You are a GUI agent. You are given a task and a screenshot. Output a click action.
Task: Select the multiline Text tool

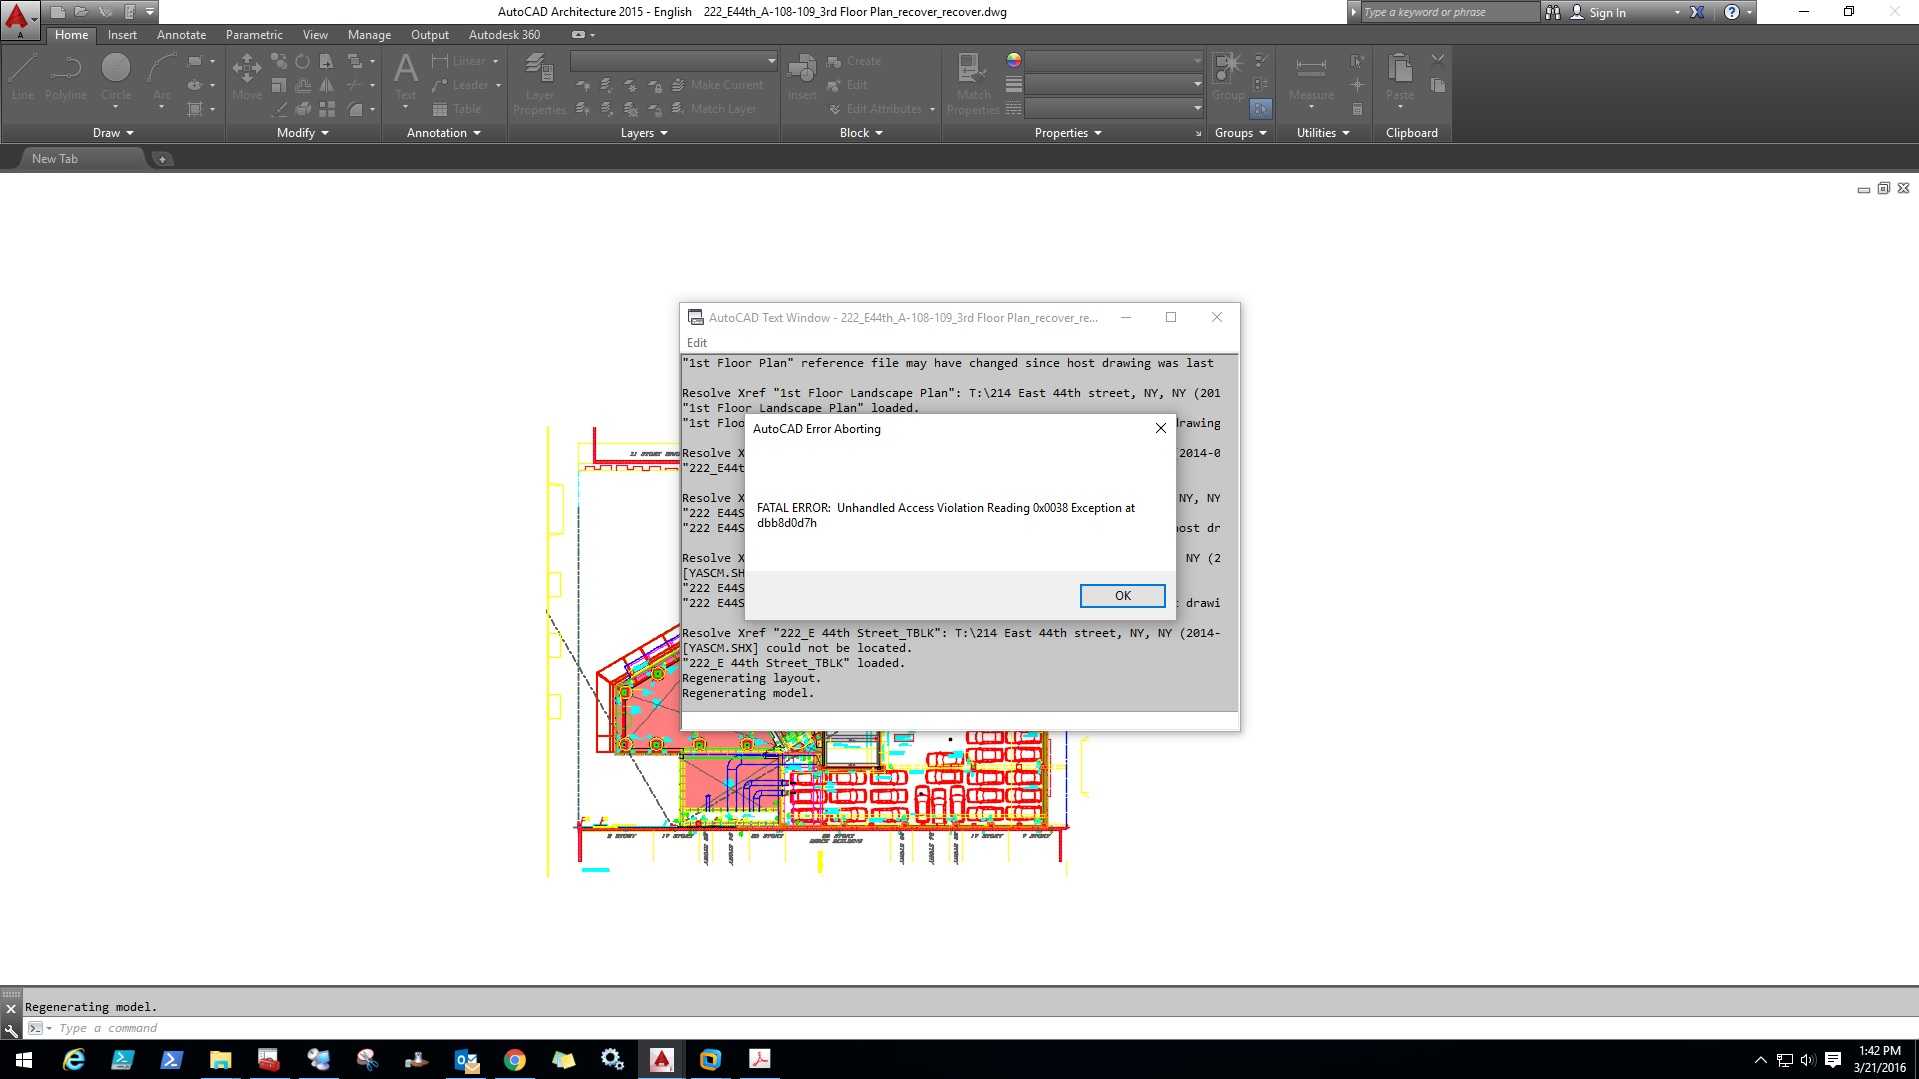405,78
